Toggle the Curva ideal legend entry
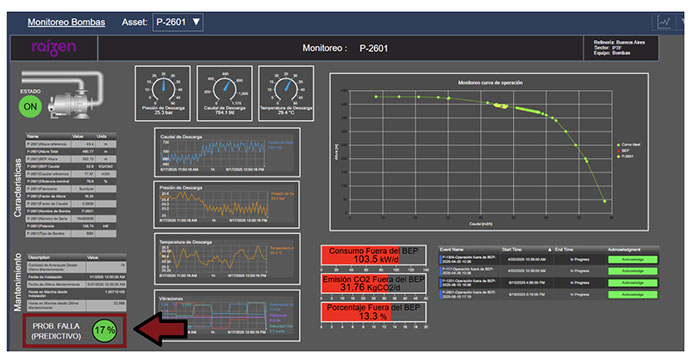 click(x=629, y=145)
